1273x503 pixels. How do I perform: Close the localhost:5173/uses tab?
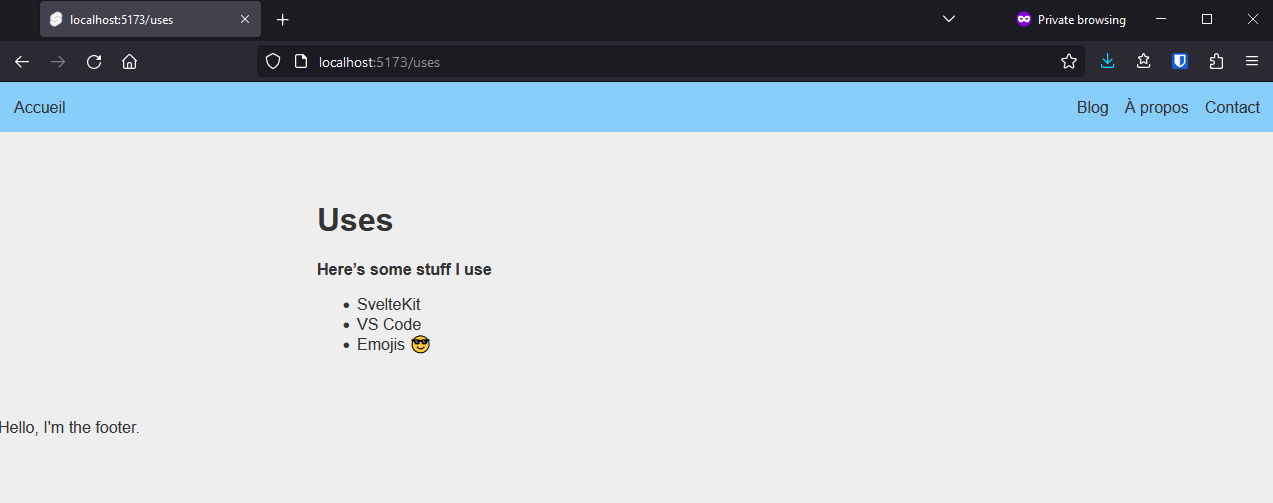[x=245, y=20]
